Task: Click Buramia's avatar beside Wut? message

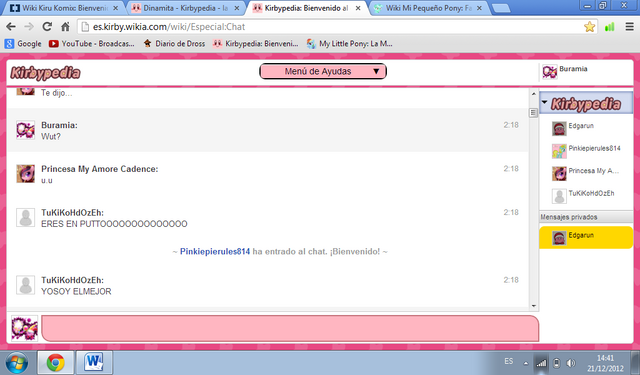Action: [x=25, y=130]
